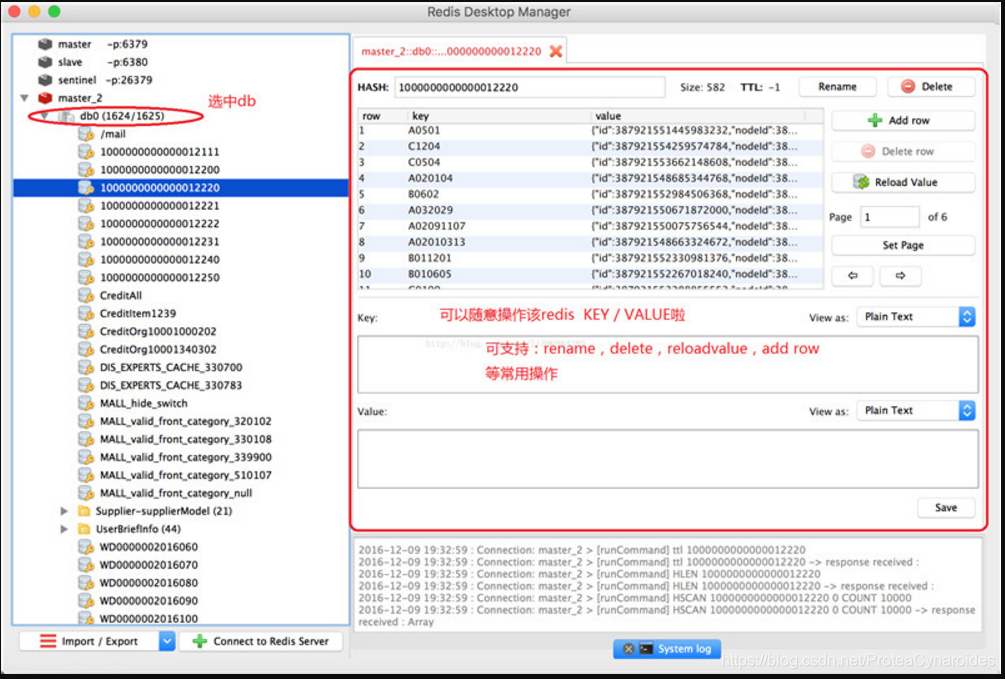Click folder icon of UserBriefInfo
The height and width of the screenshot is (679, 1005).
click(83, 529)
